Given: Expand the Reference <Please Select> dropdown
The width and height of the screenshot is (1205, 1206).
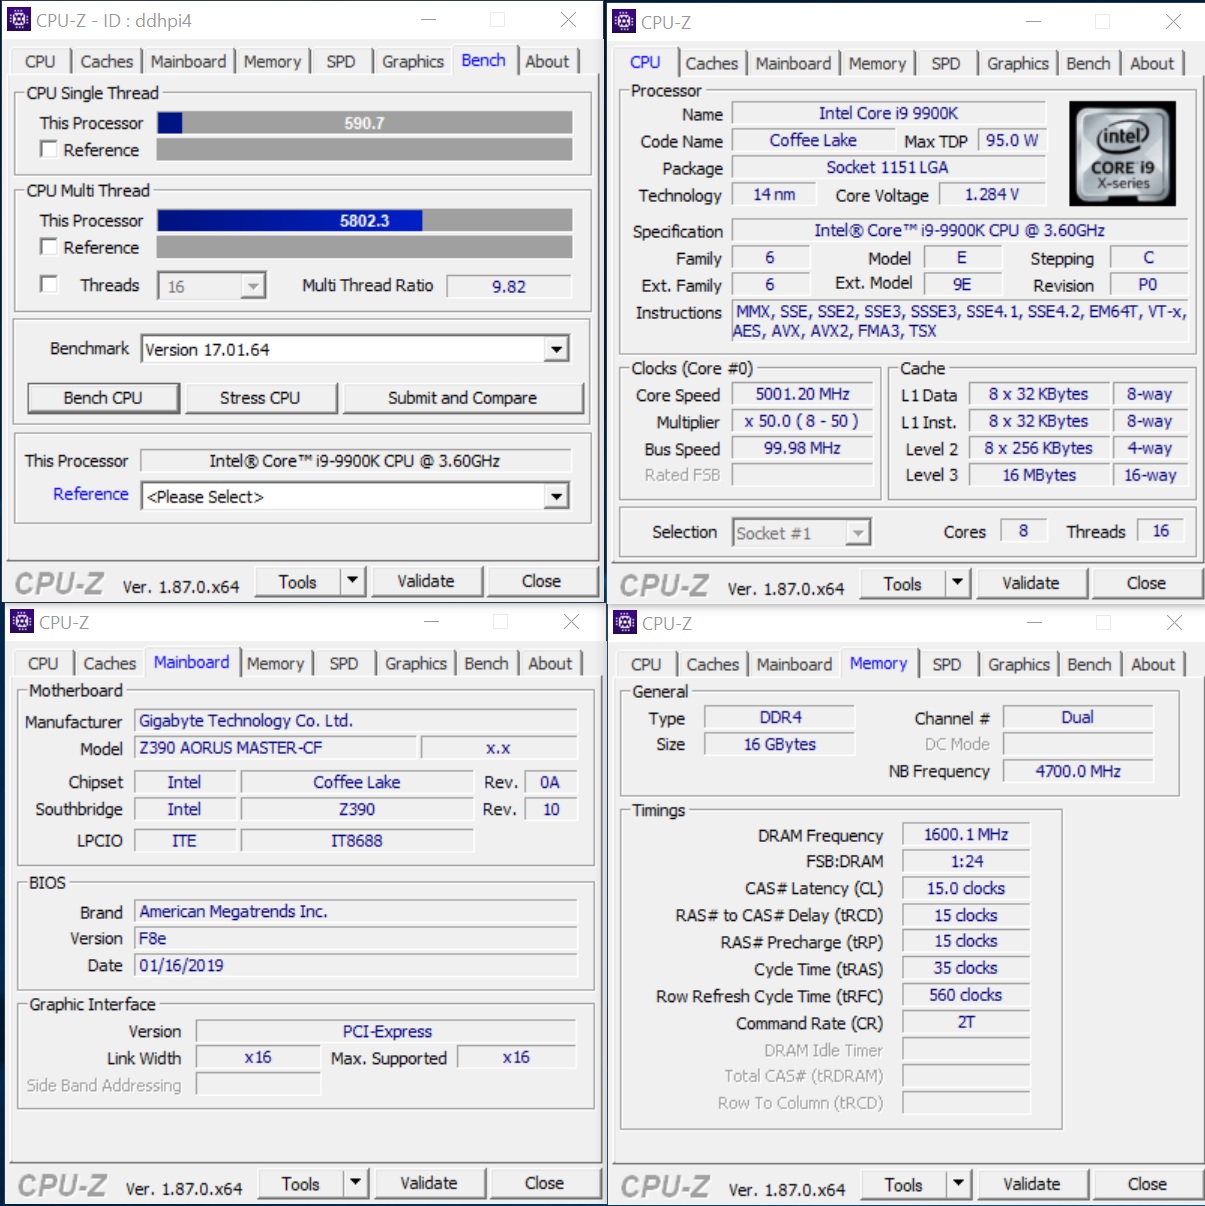Looking at the screenshot, I should (x=557, y=496).
